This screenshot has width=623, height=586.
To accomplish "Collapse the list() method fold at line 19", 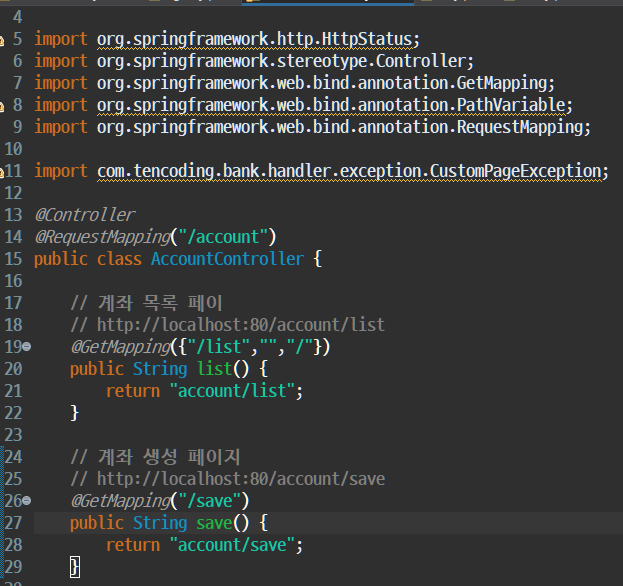I will pos(27,347).
